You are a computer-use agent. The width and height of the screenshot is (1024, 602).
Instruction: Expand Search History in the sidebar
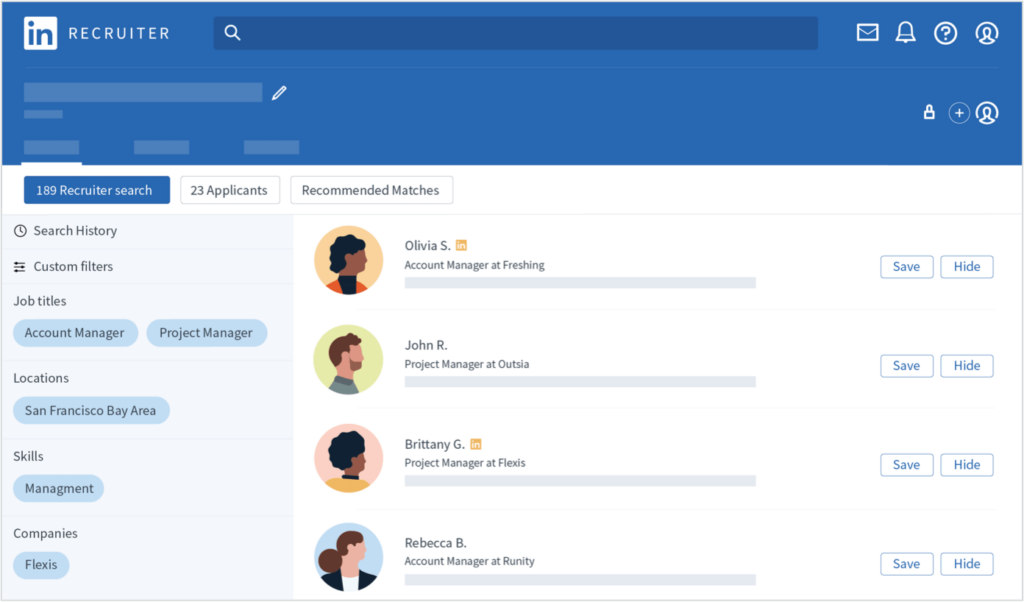click(x=75, y=230)
